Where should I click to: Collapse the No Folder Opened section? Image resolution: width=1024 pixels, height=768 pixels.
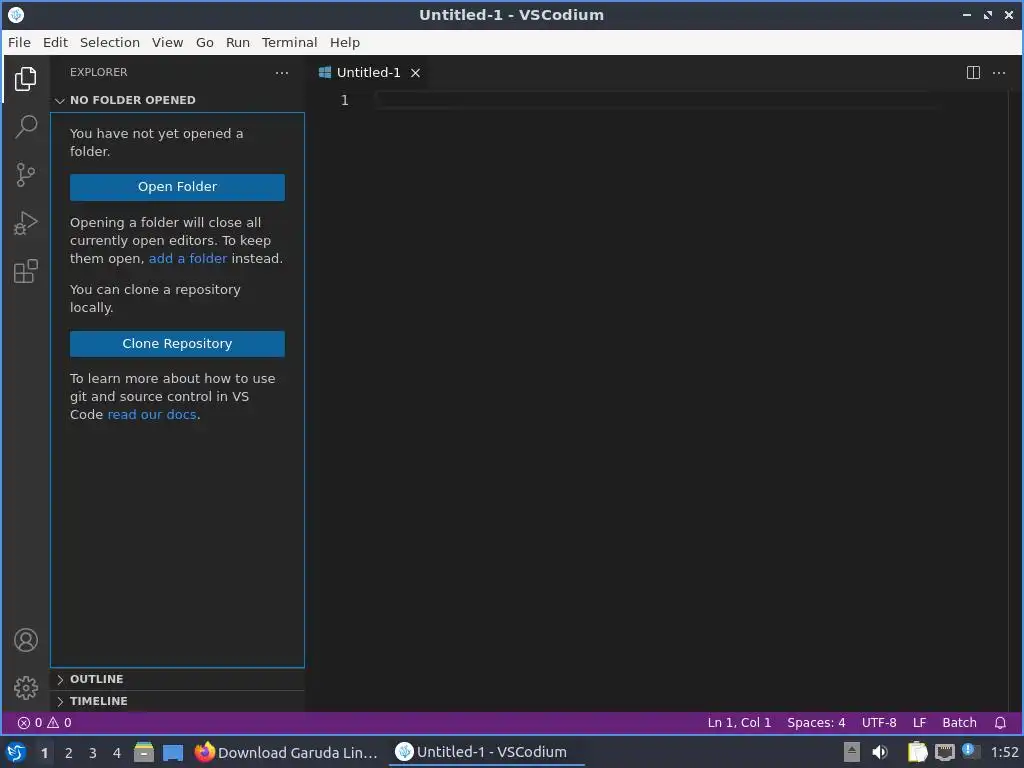pos(178,100)
